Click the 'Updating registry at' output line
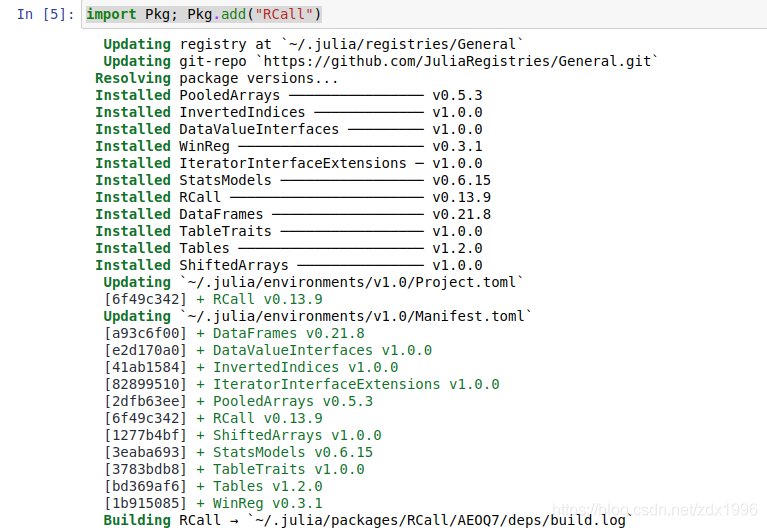This screenshot has width=767, height=528. (313, 45)
